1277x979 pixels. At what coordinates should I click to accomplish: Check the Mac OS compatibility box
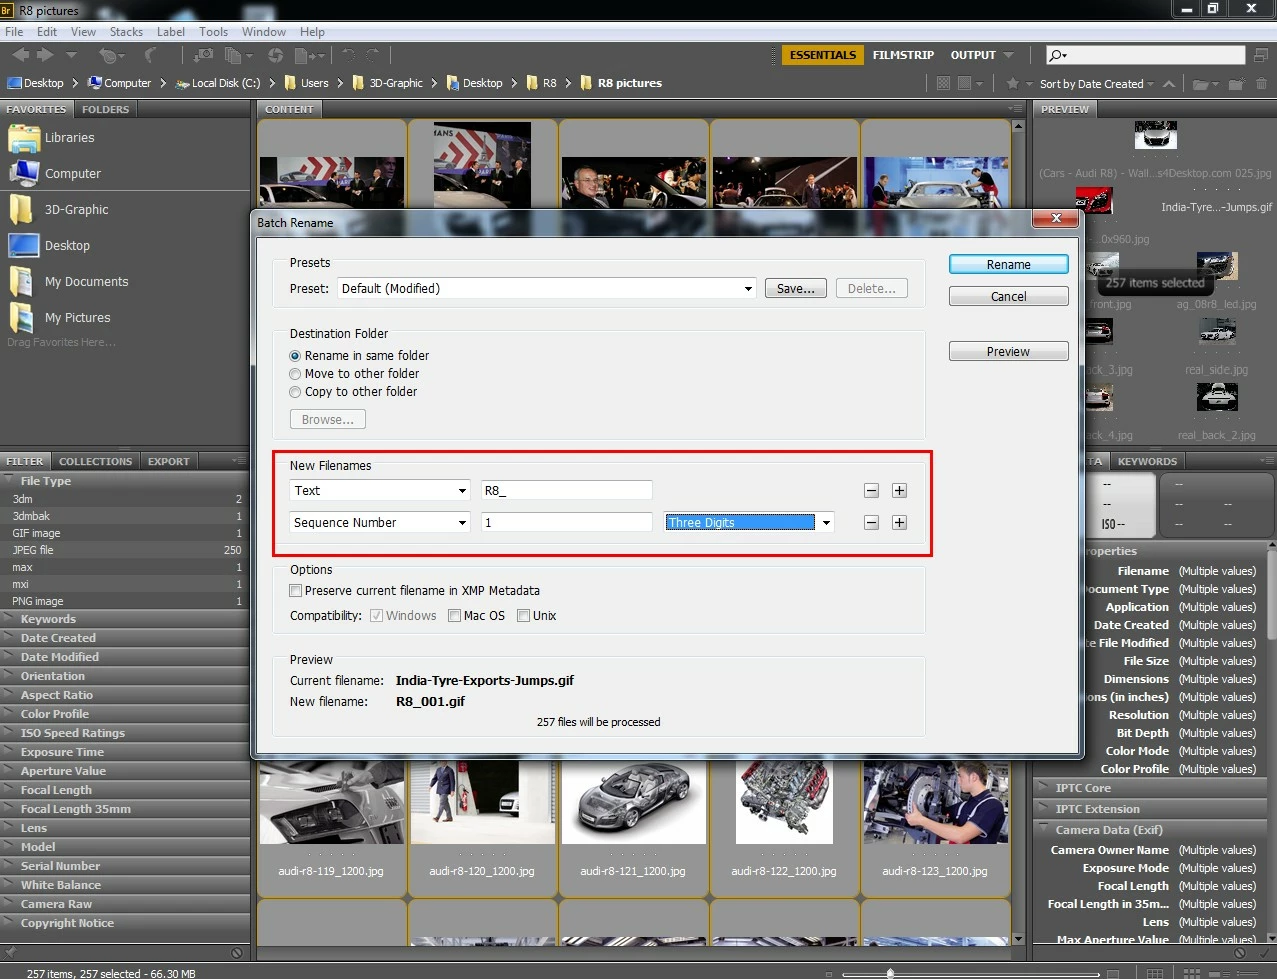click(454, 616)
